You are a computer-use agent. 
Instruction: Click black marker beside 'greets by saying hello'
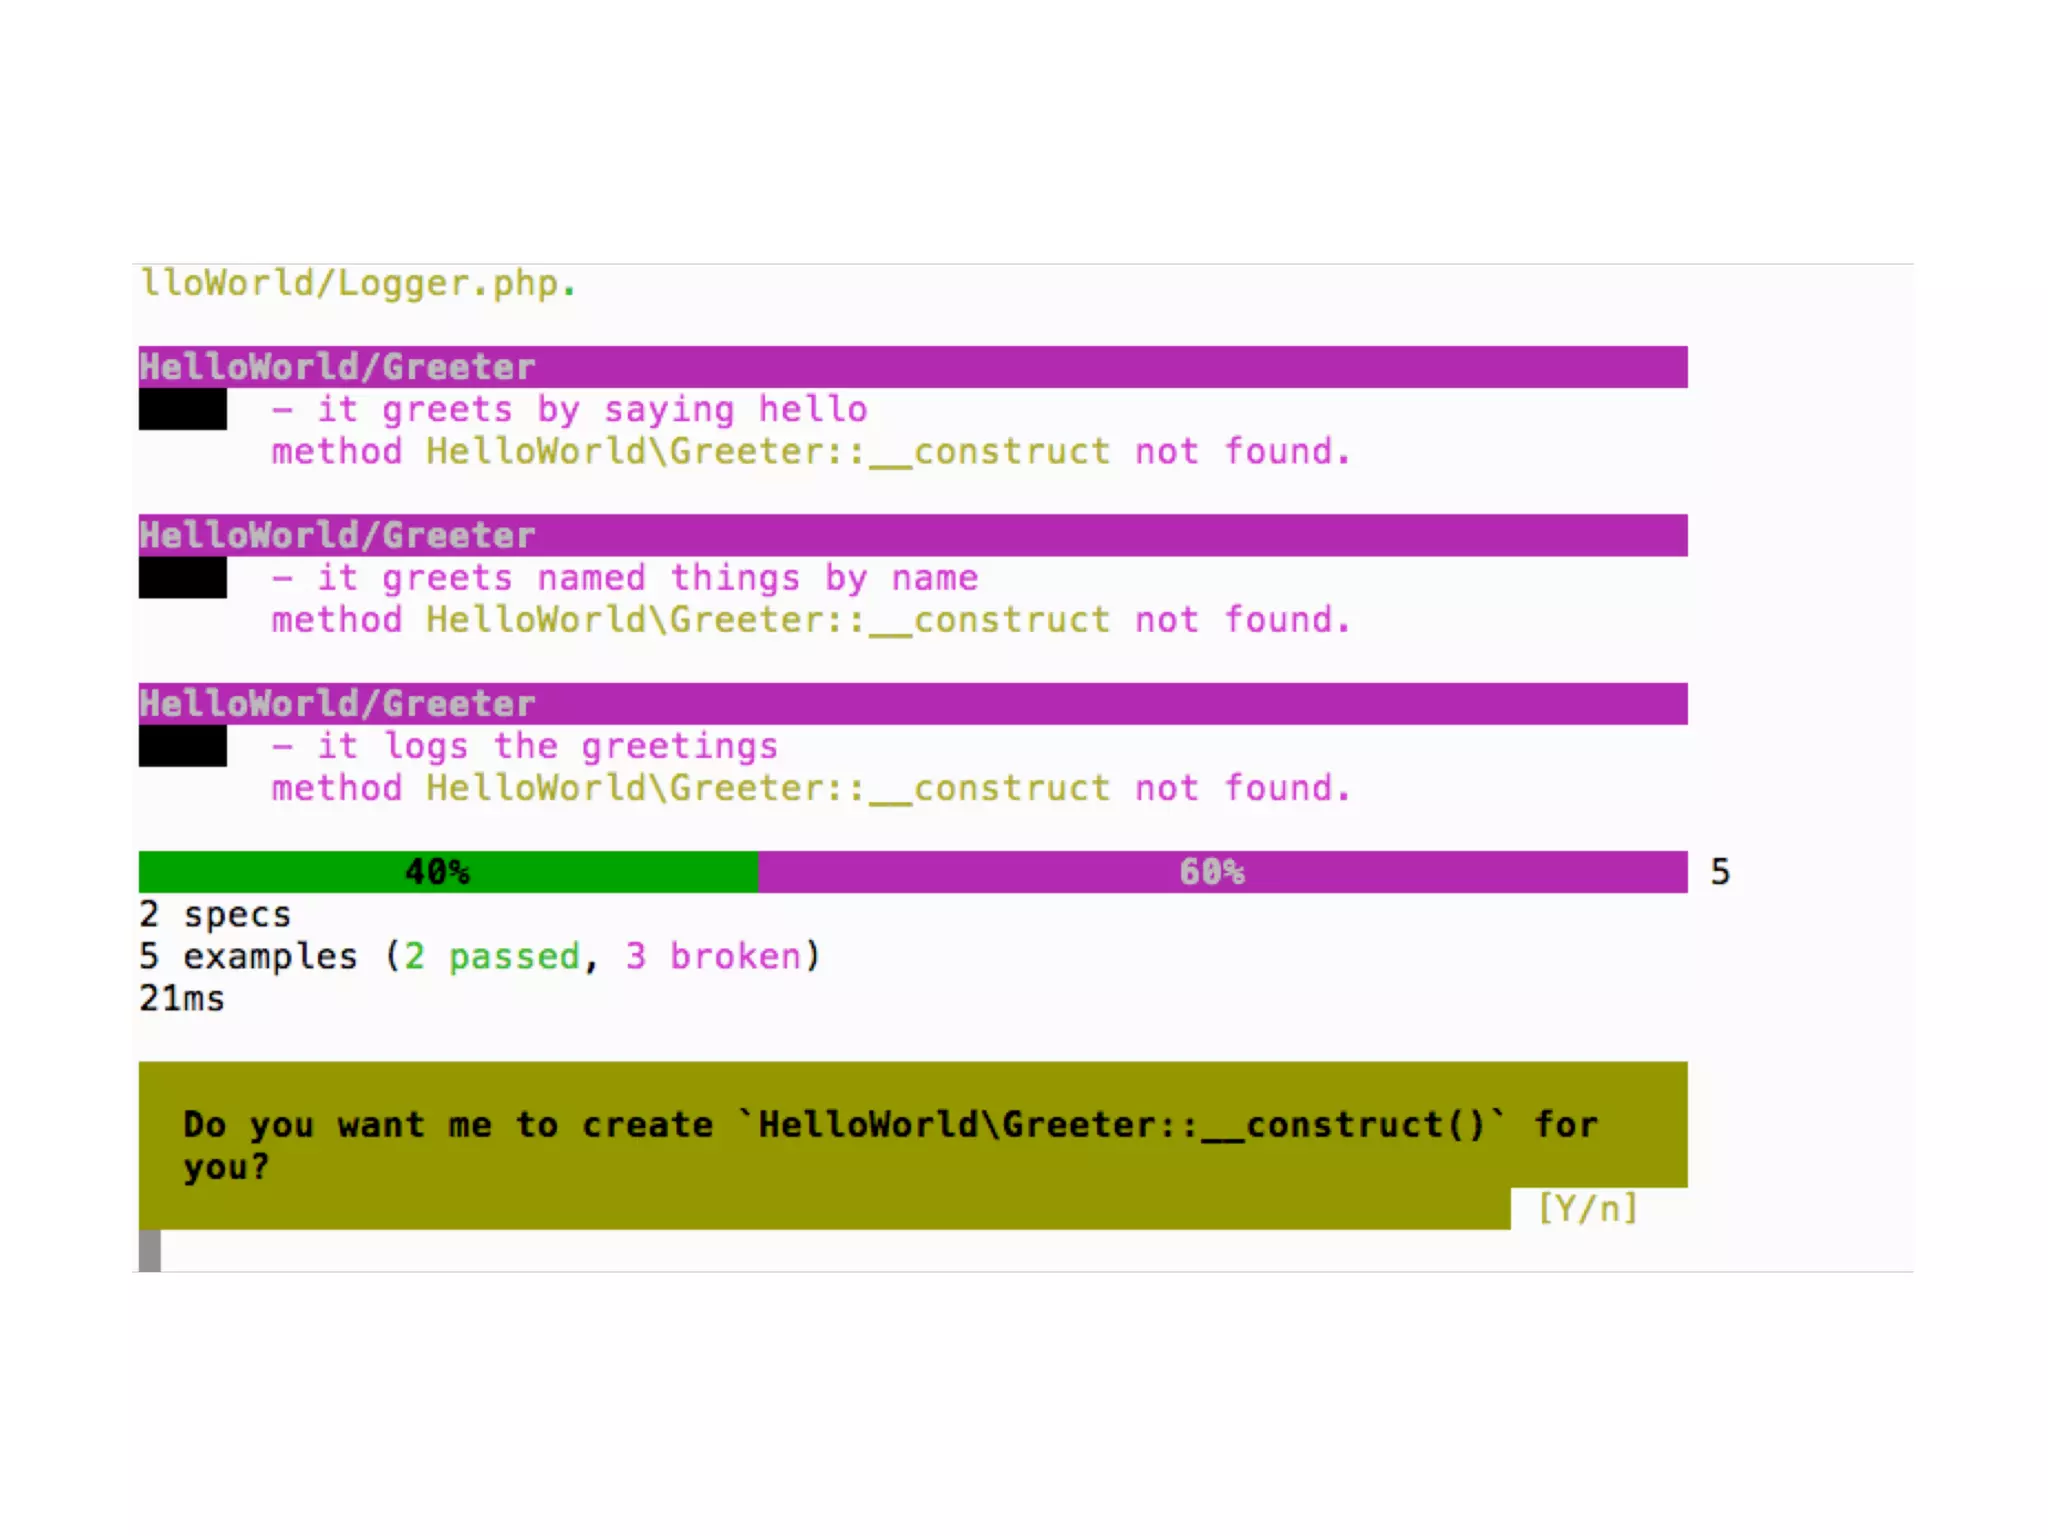tap(183, 409)
